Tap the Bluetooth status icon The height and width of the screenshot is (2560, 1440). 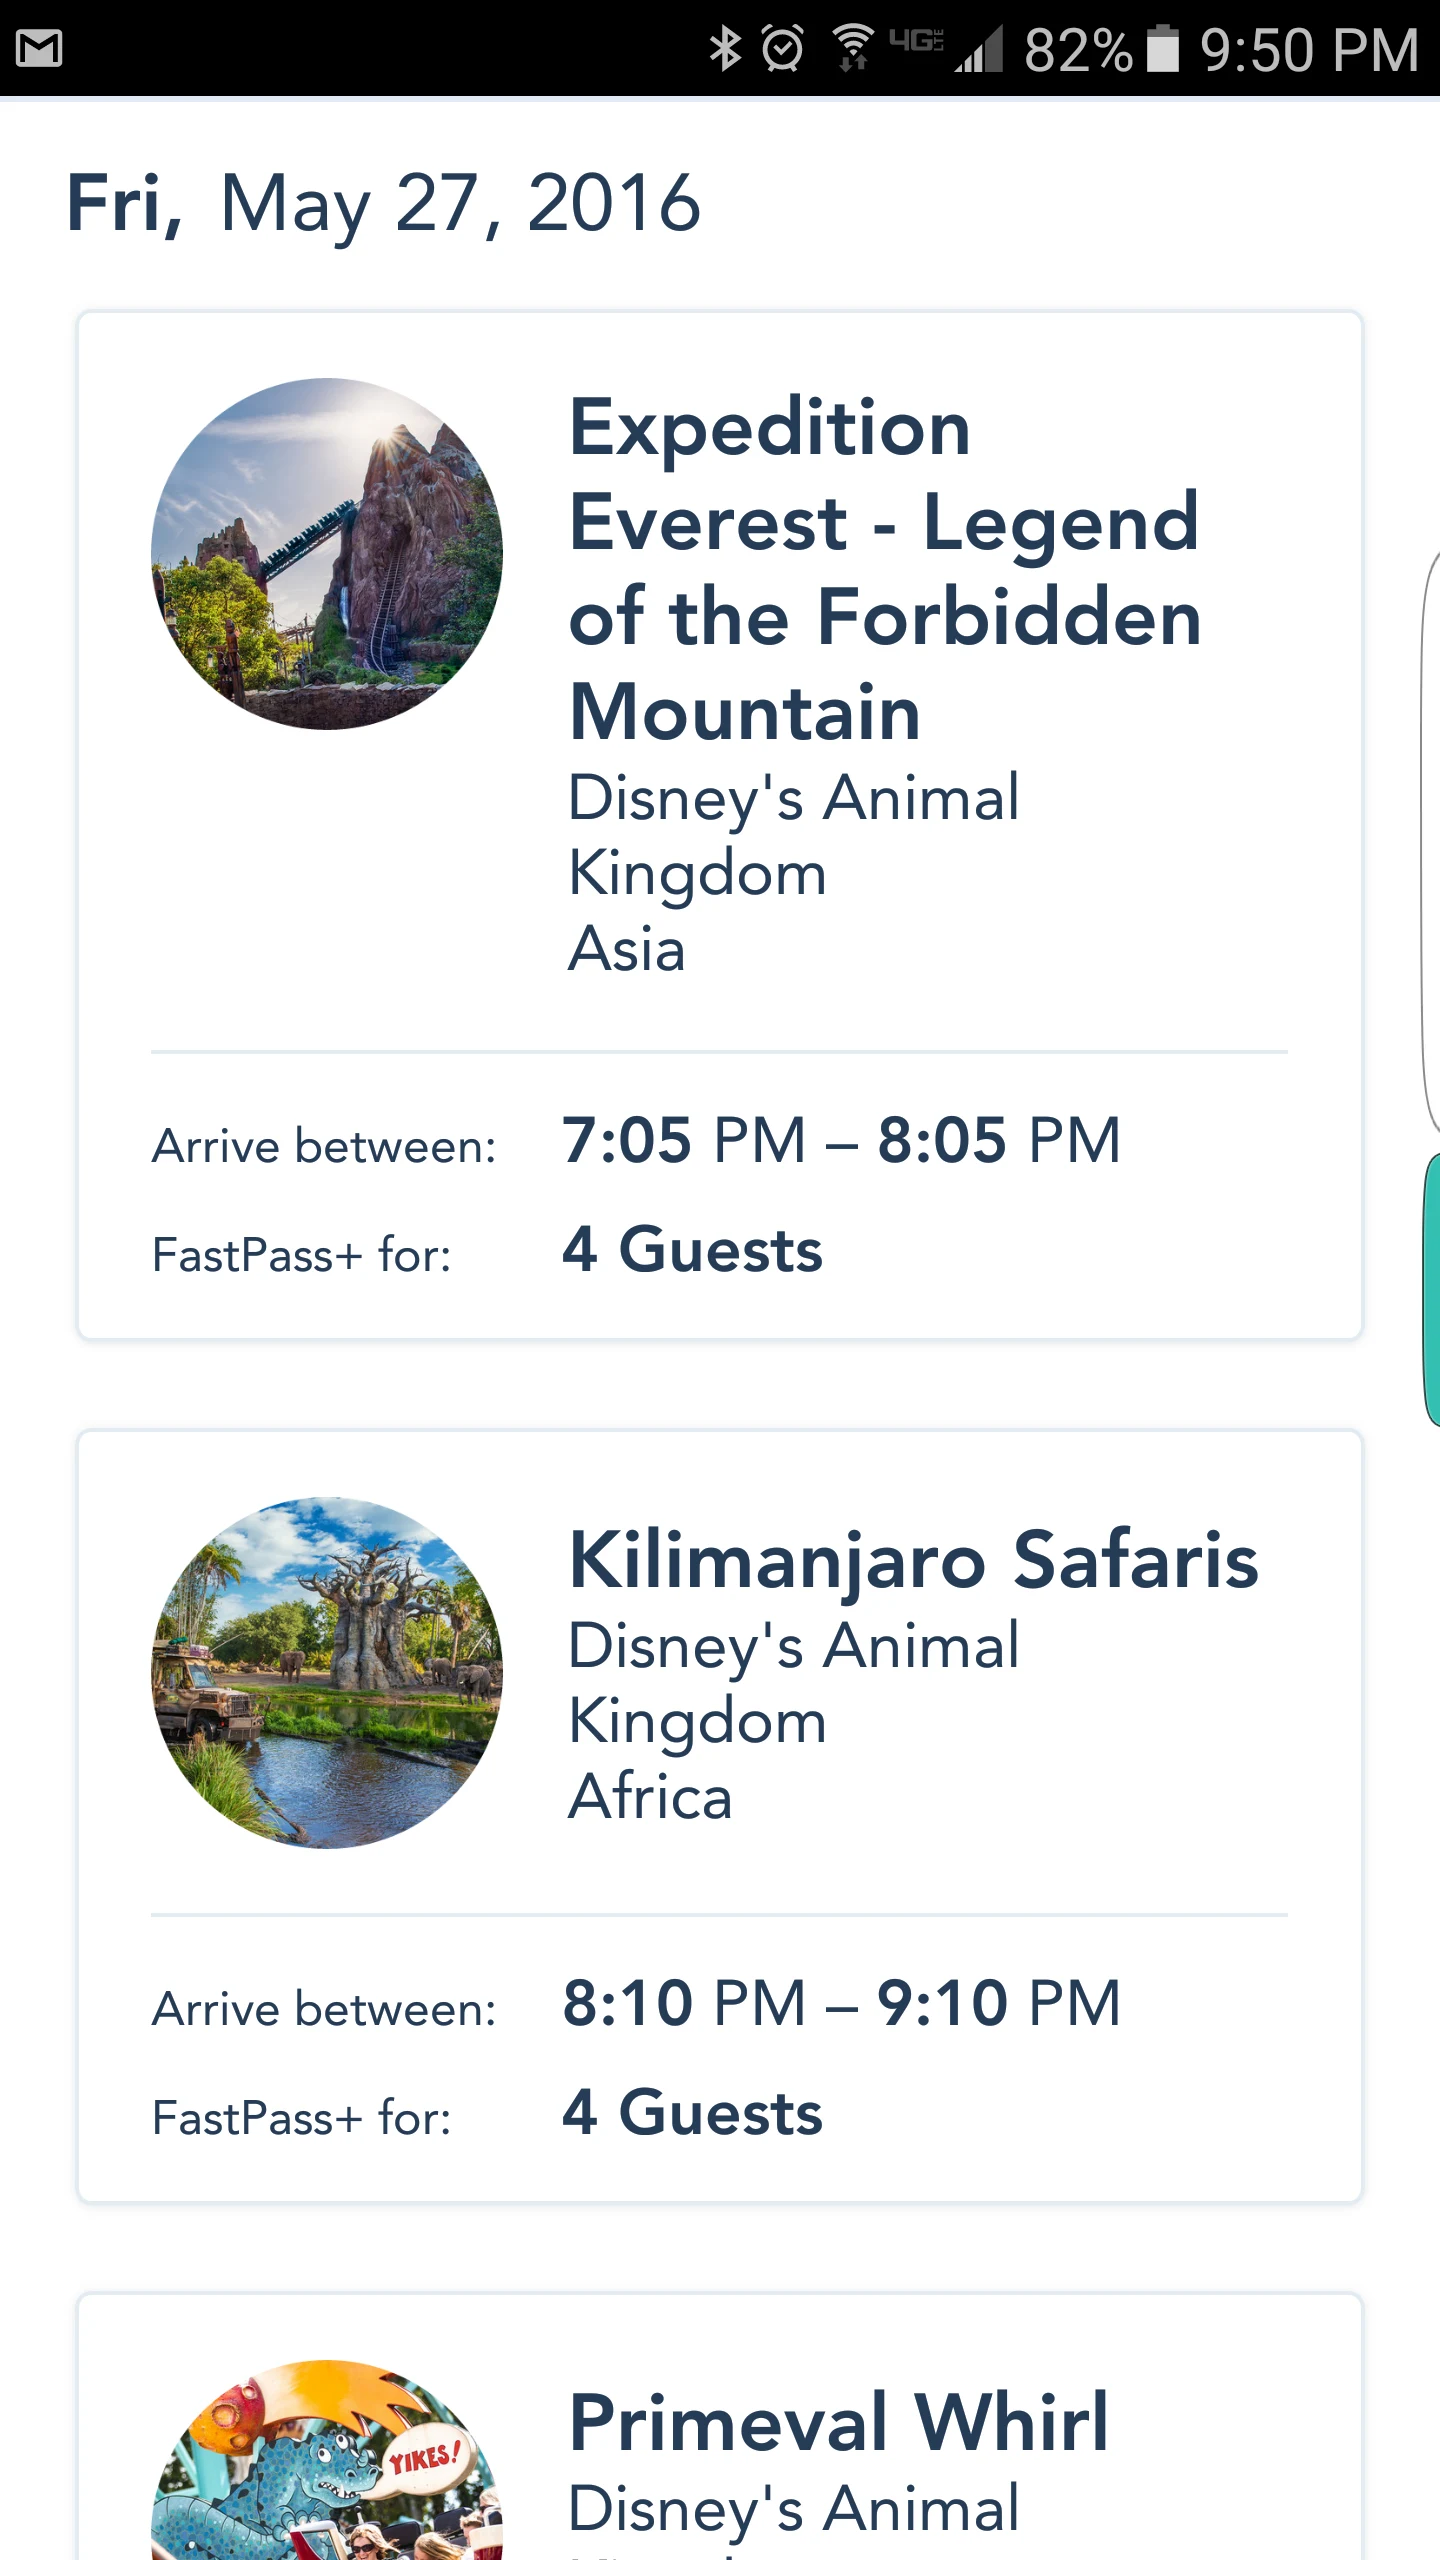[x=725, y=48]
